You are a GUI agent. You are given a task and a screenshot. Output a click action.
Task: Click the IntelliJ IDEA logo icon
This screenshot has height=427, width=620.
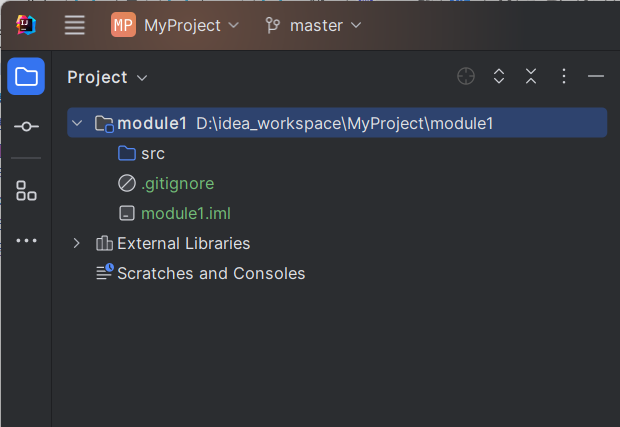tap(26, 25)
